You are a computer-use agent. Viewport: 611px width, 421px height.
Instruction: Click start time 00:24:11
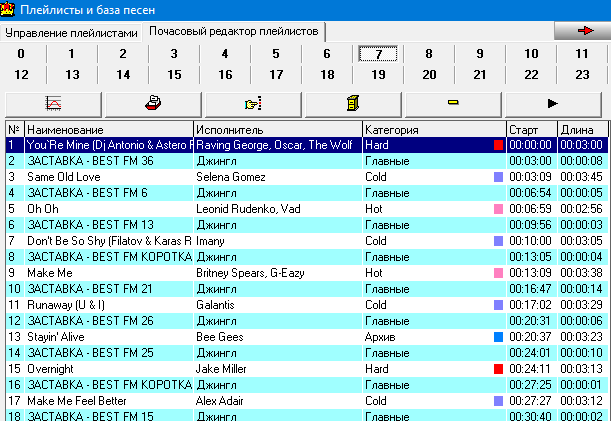pyautogui.click(x=530, y=369)
